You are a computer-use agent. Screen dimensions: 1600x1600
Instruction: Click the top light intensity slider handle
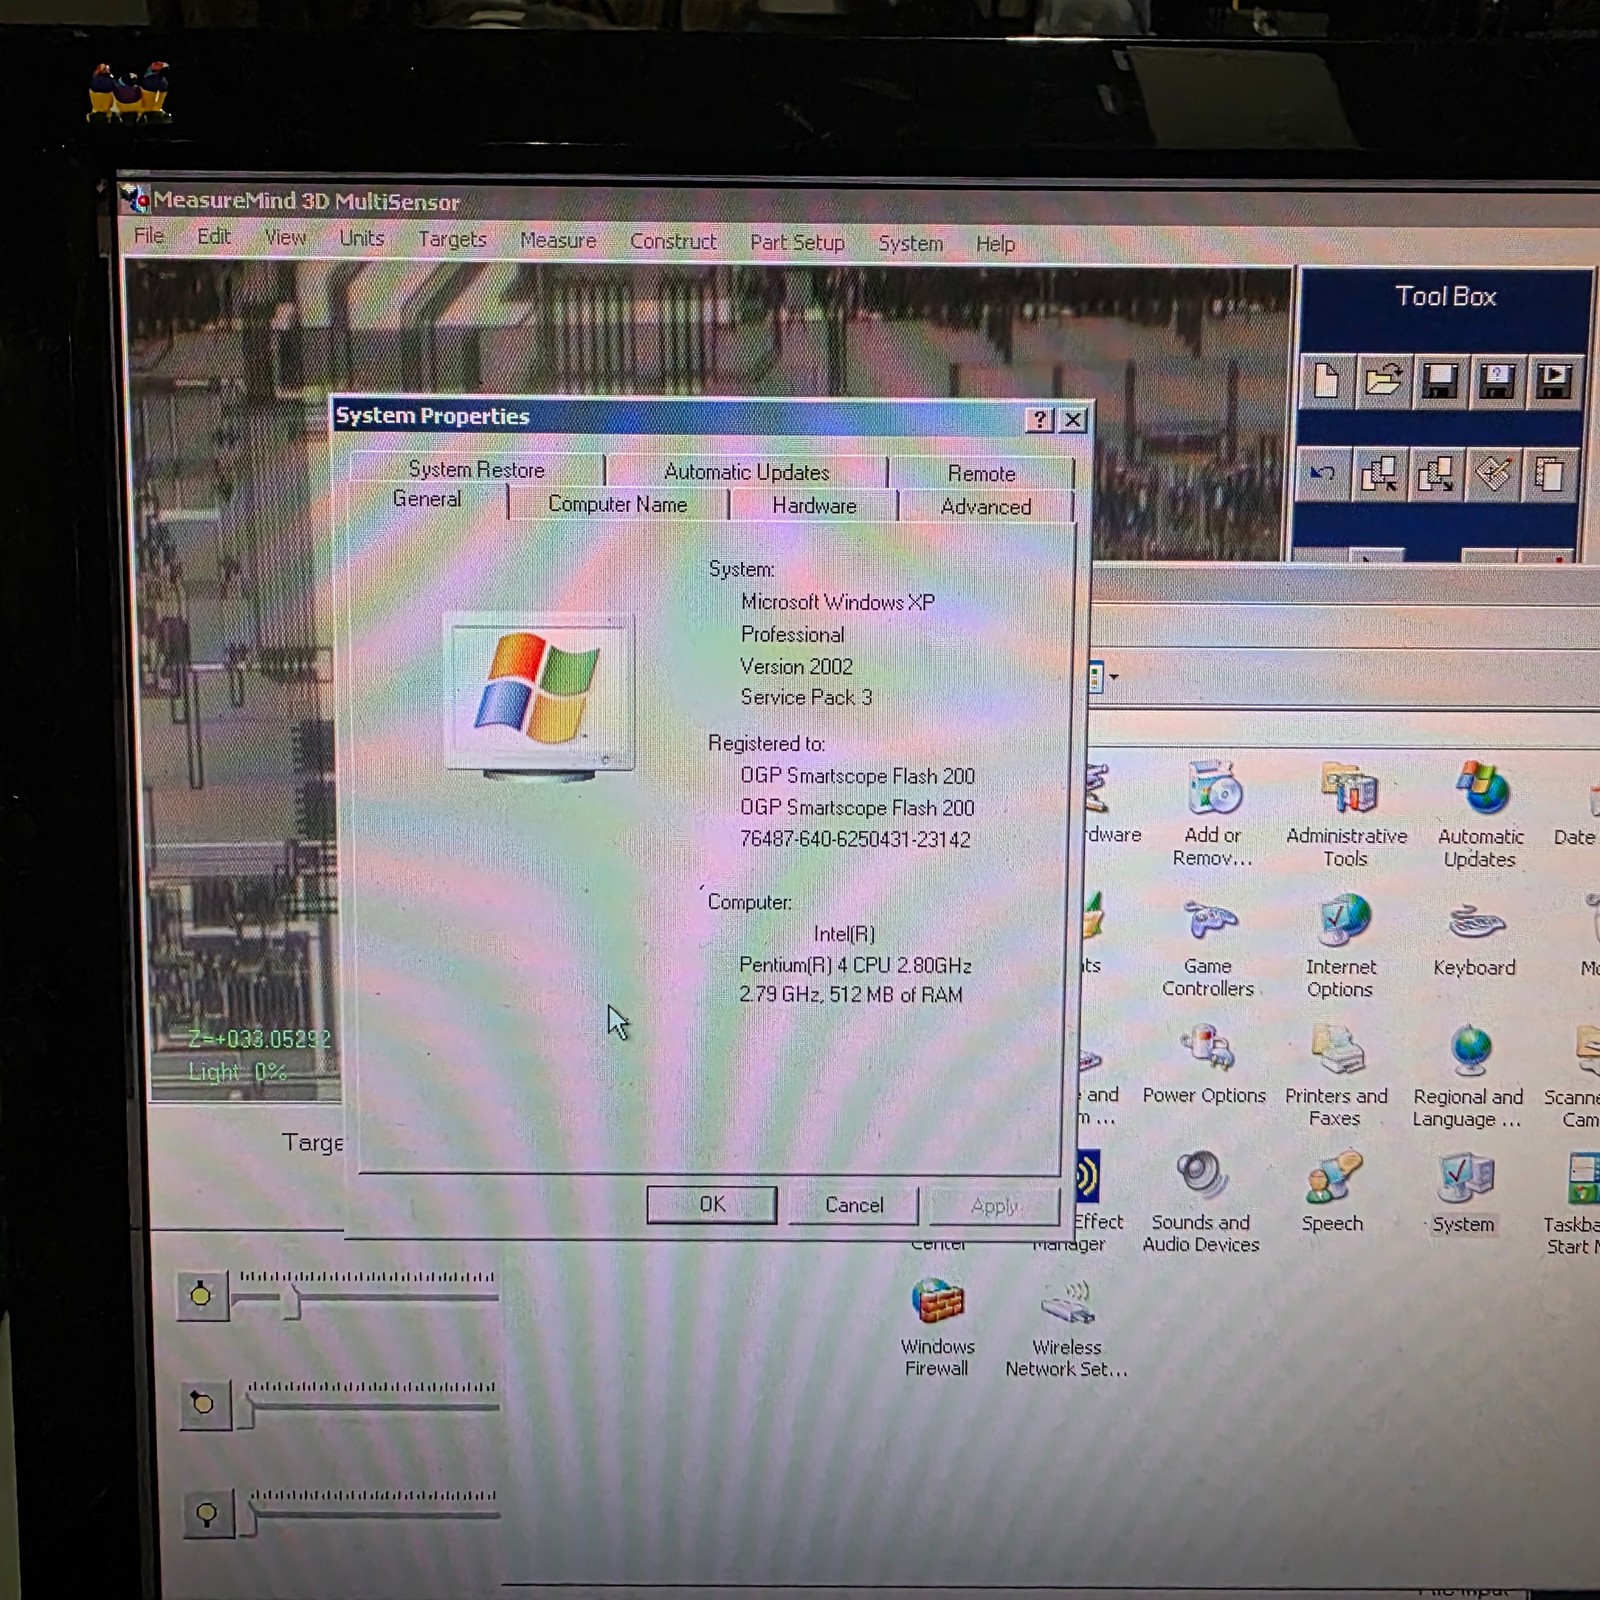tap(292, 1301)
